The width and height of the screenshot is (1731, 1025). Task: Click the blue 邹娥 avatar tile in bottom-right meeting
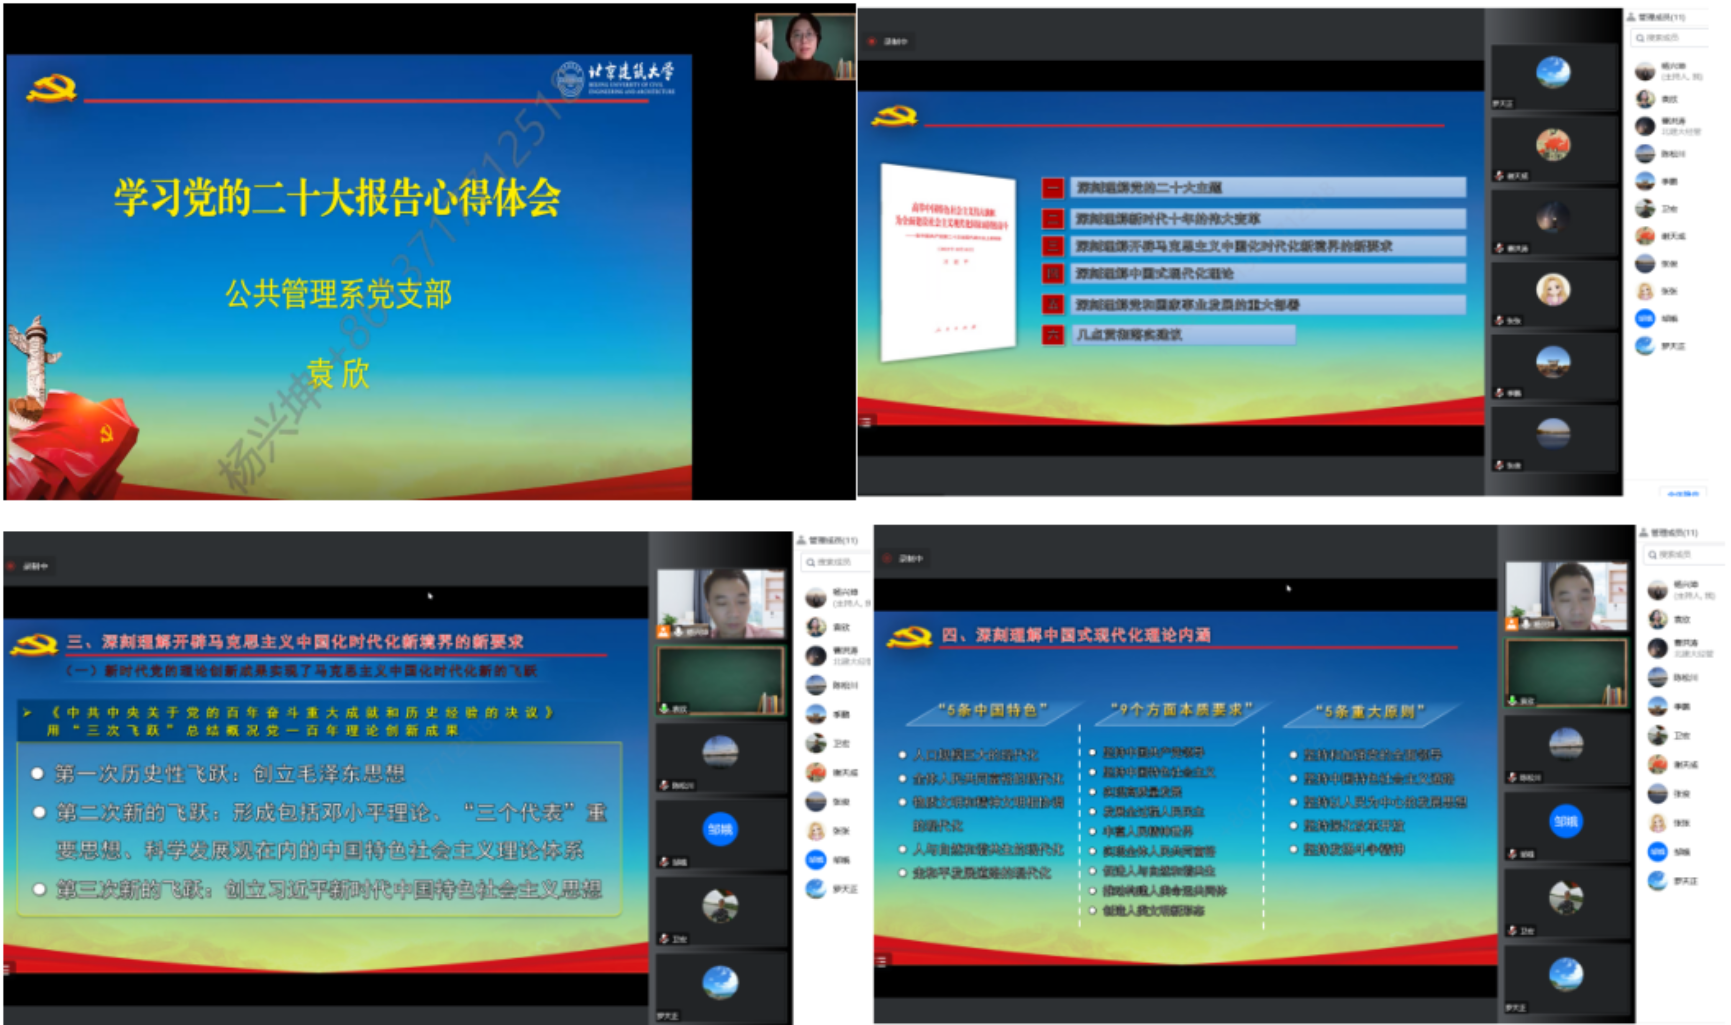1566,821
